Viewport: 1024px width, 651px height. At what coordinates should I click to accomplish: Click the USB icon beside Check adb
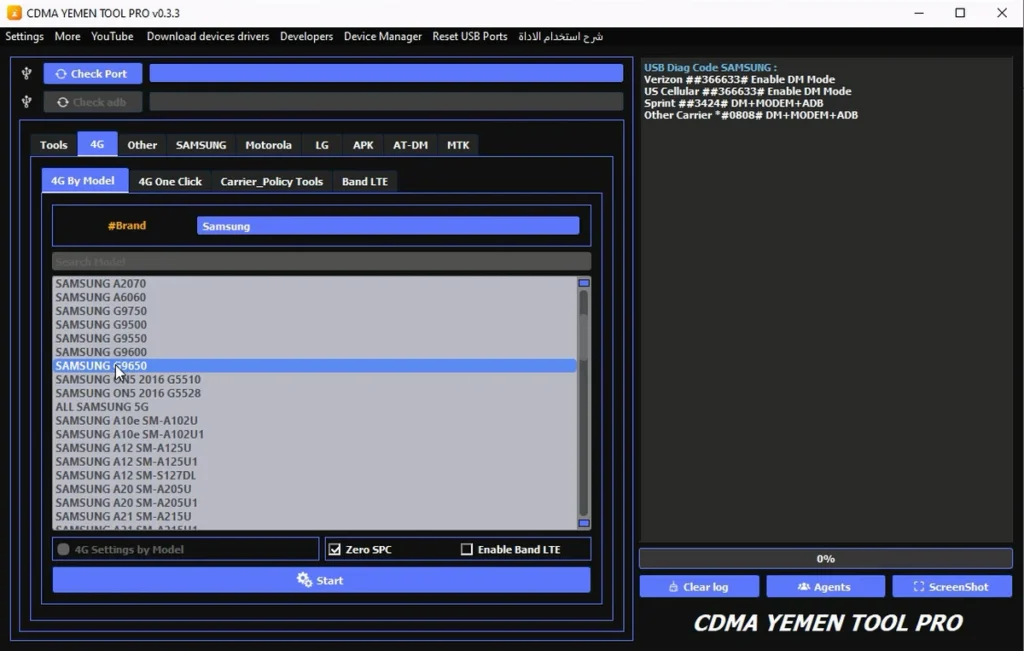pos(27,102)
